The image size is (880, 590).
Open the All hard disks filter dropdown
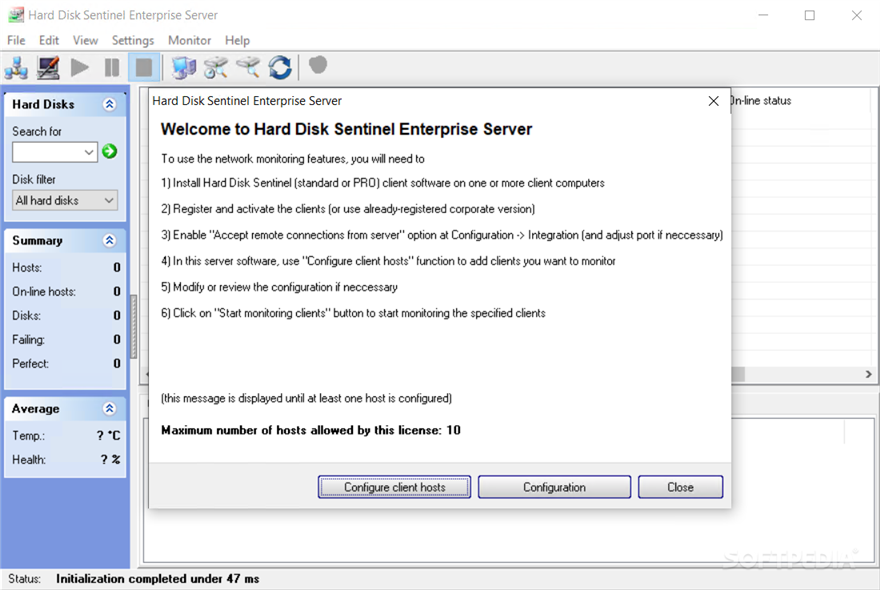point(65,200)
